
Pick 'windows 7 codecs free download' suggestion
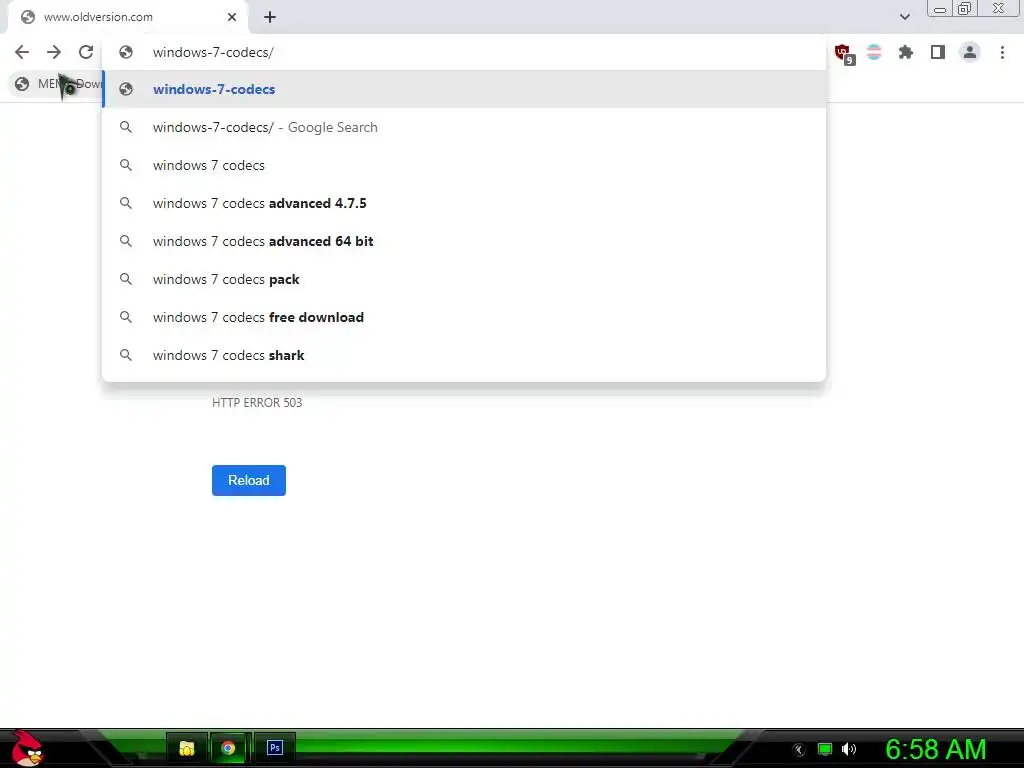pyautogui.click(x=464, y=317)
